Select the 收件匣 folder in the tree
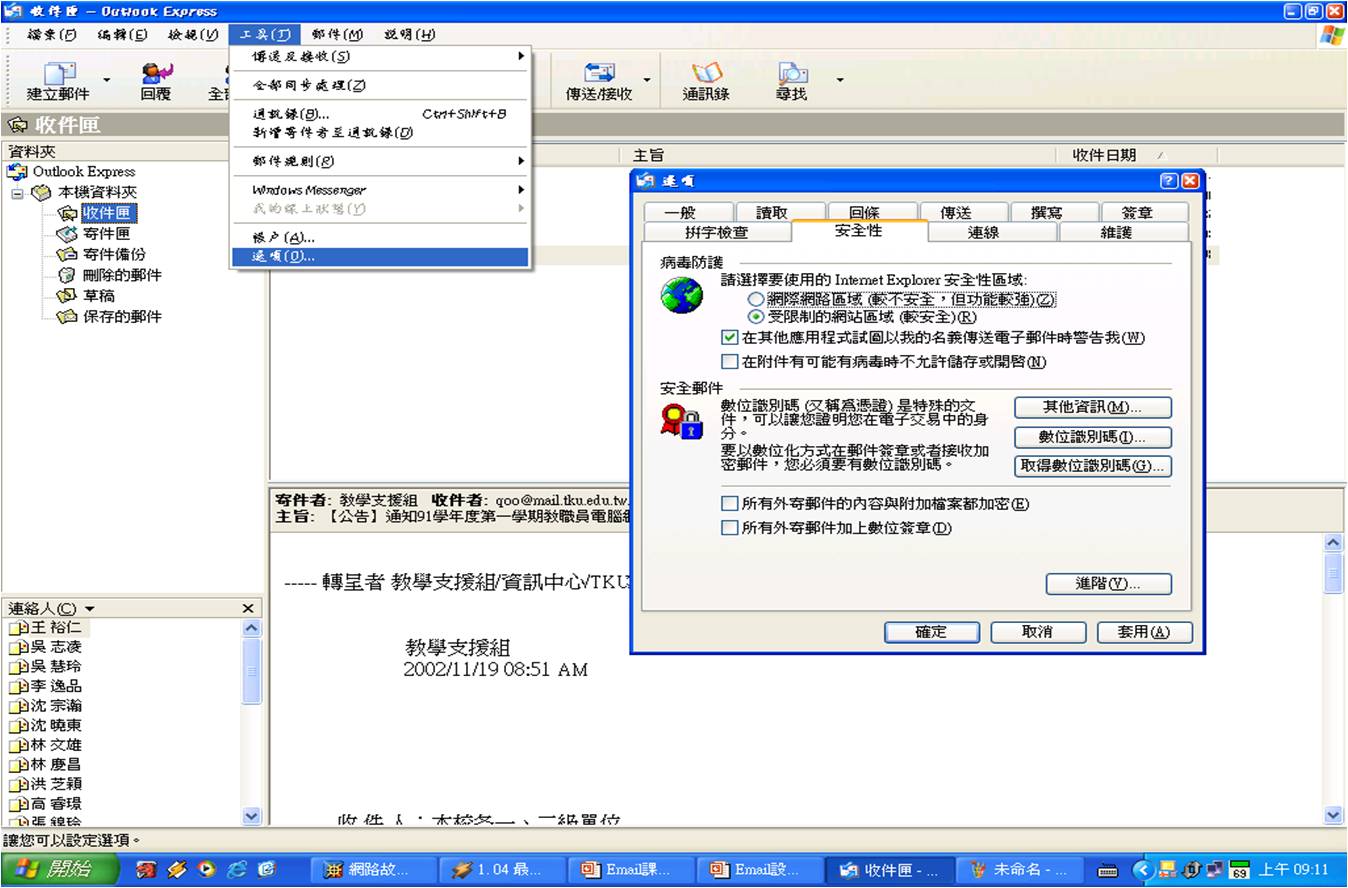The image size is (1348, 888). click(x=108, y=213)
